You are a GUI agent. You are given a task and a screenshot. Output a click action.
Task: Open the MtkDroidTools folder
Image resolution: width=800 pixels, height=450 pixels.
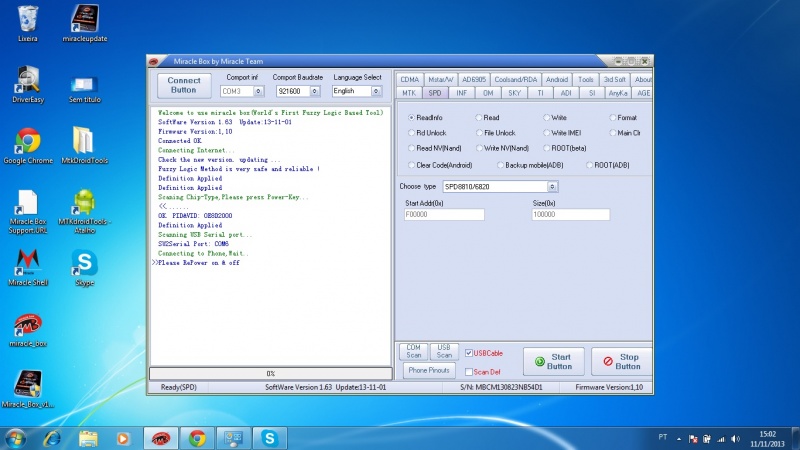tap(85, 145)
